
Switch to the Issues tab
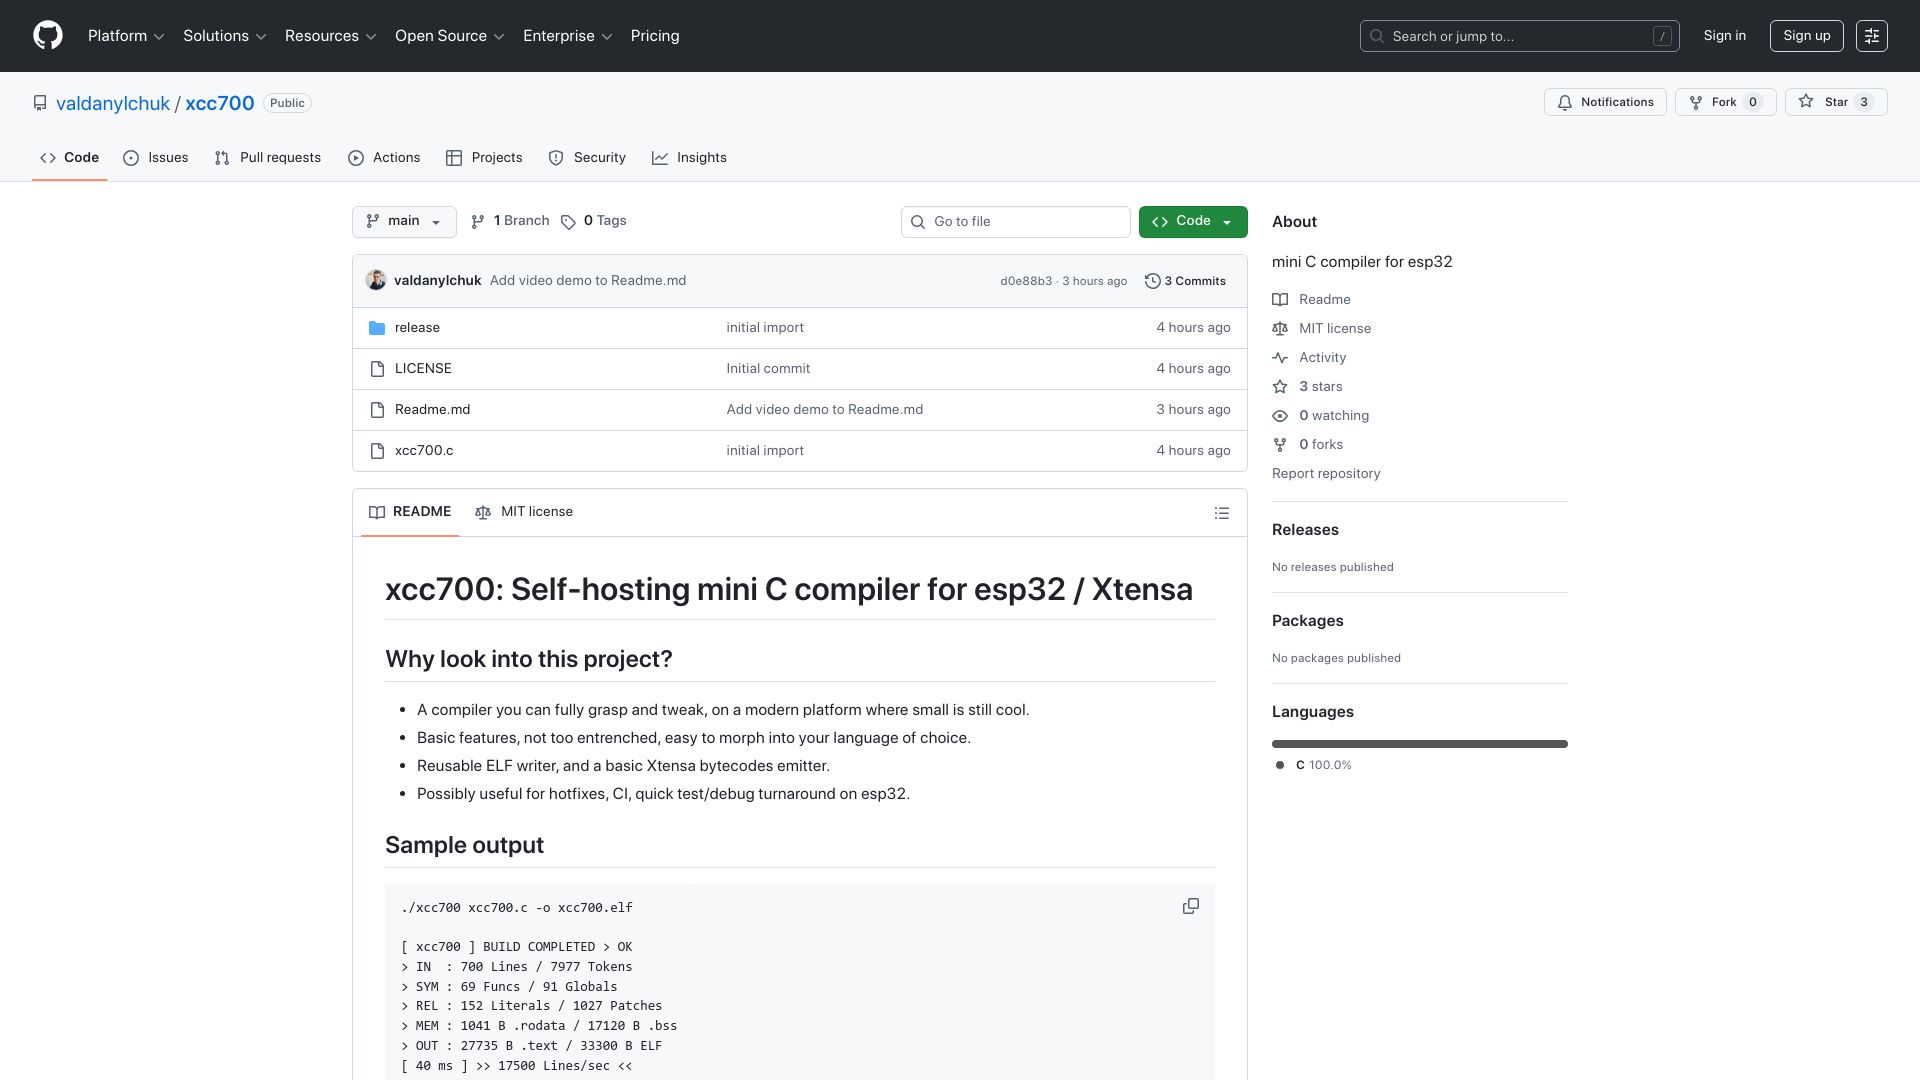pos(156,158)
